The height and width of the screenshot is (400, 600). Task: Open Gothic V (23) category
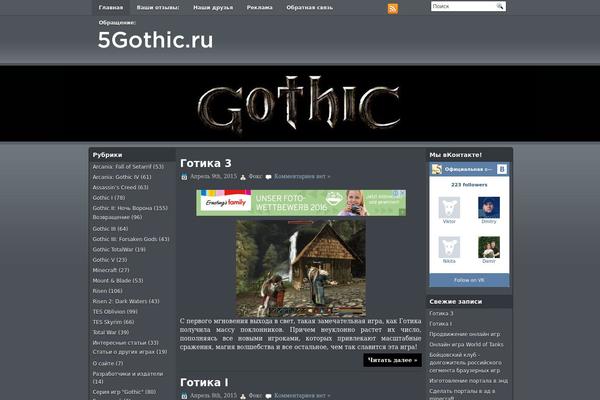tap(110, 260)
